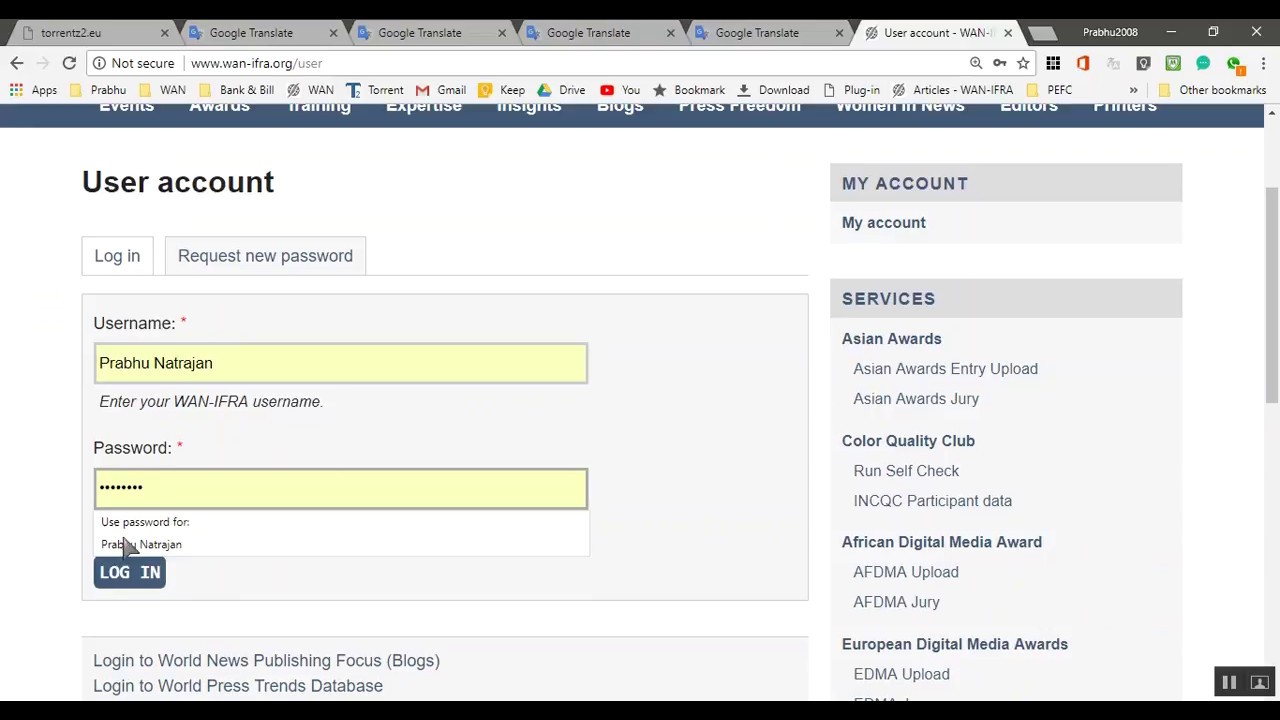Click the Not secure site info icon
Screen dimensions: 1280x720
[x=100, y=63]
